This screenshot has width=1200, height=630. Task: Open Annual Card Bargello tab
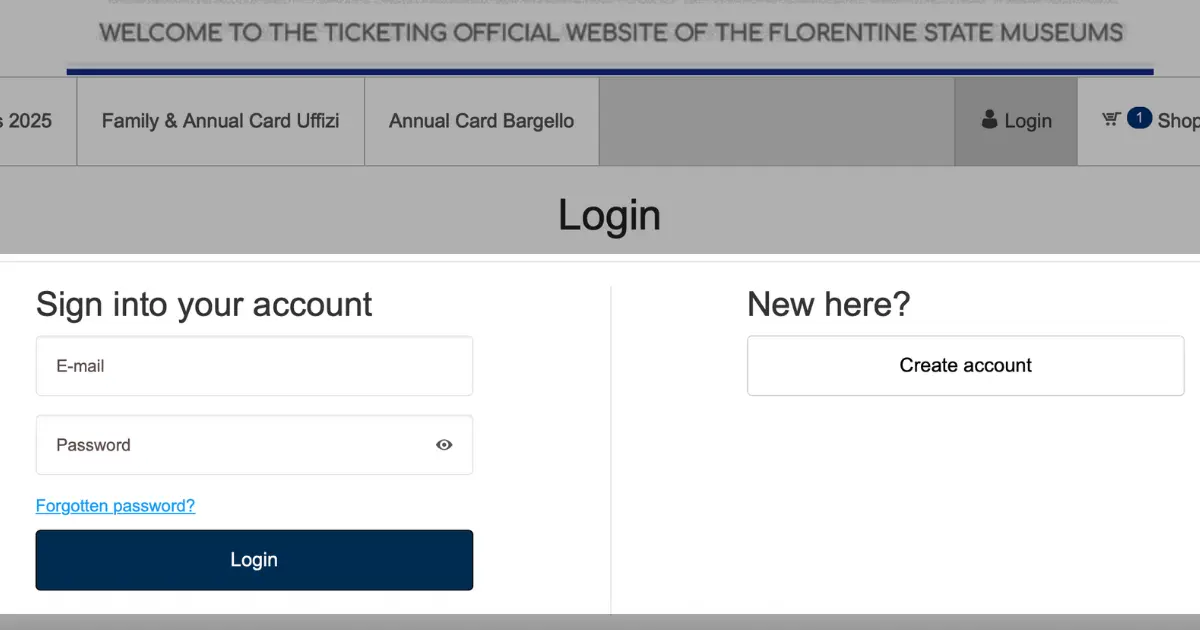click(x=482, y=121)
